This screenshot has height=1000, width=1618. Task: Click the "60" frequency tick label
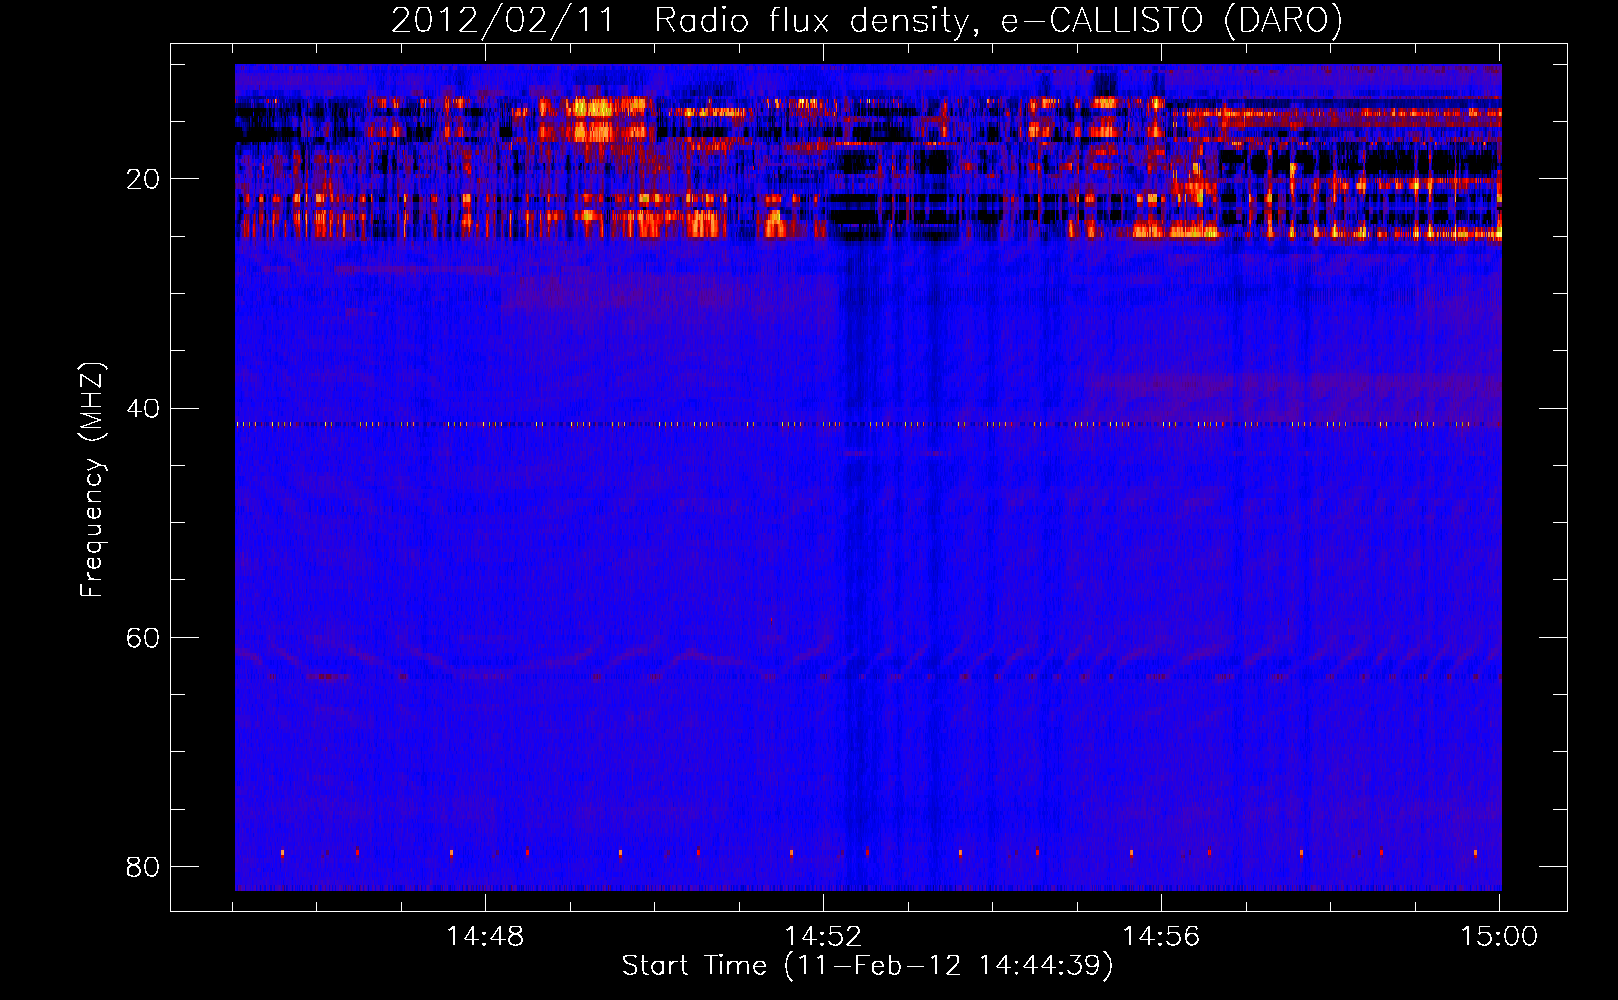pyautogui.click(x=143, y=638)
